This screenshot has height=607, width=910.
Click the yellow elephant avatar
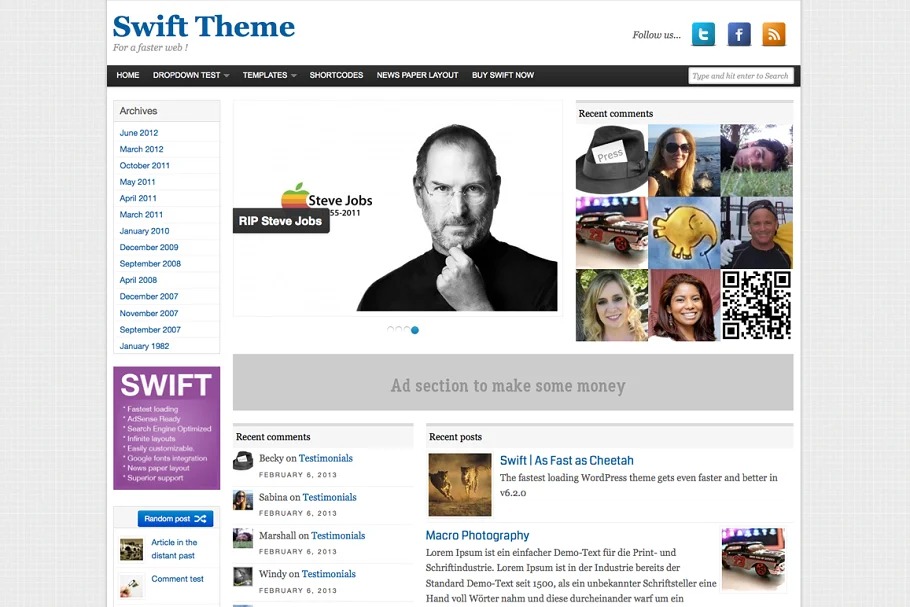[684, 233]
